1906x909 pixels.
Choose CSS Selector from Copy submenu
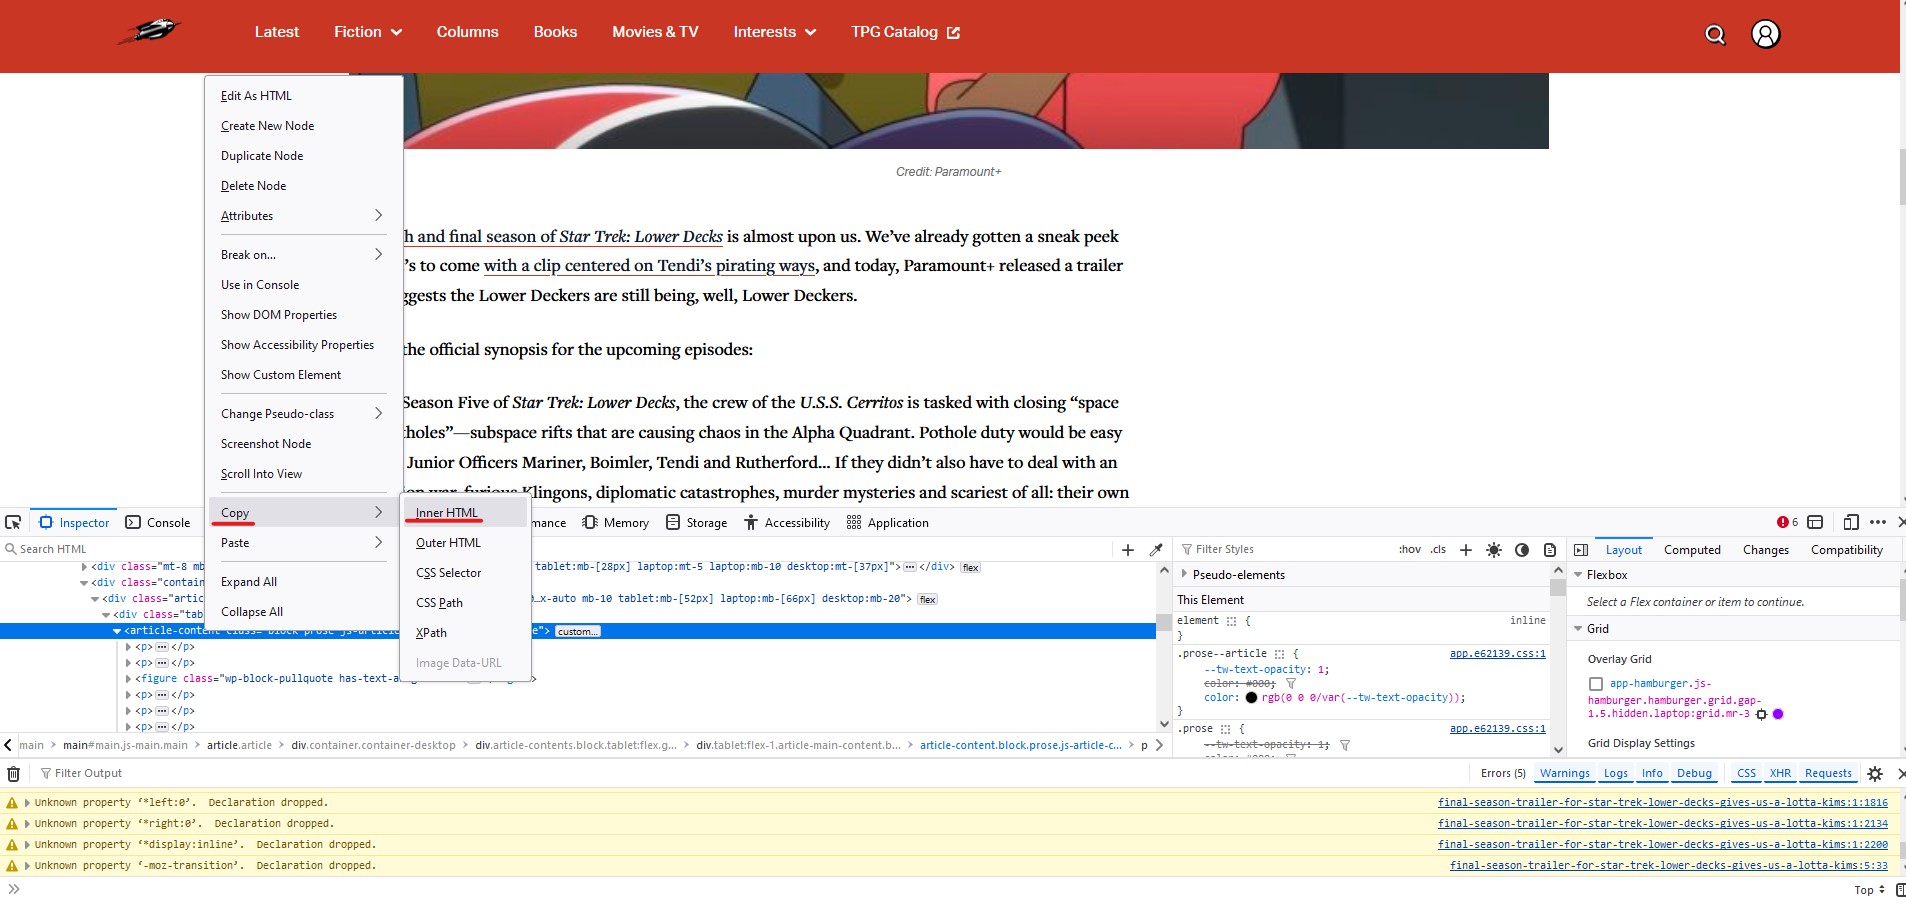click(x=465, y=573)
